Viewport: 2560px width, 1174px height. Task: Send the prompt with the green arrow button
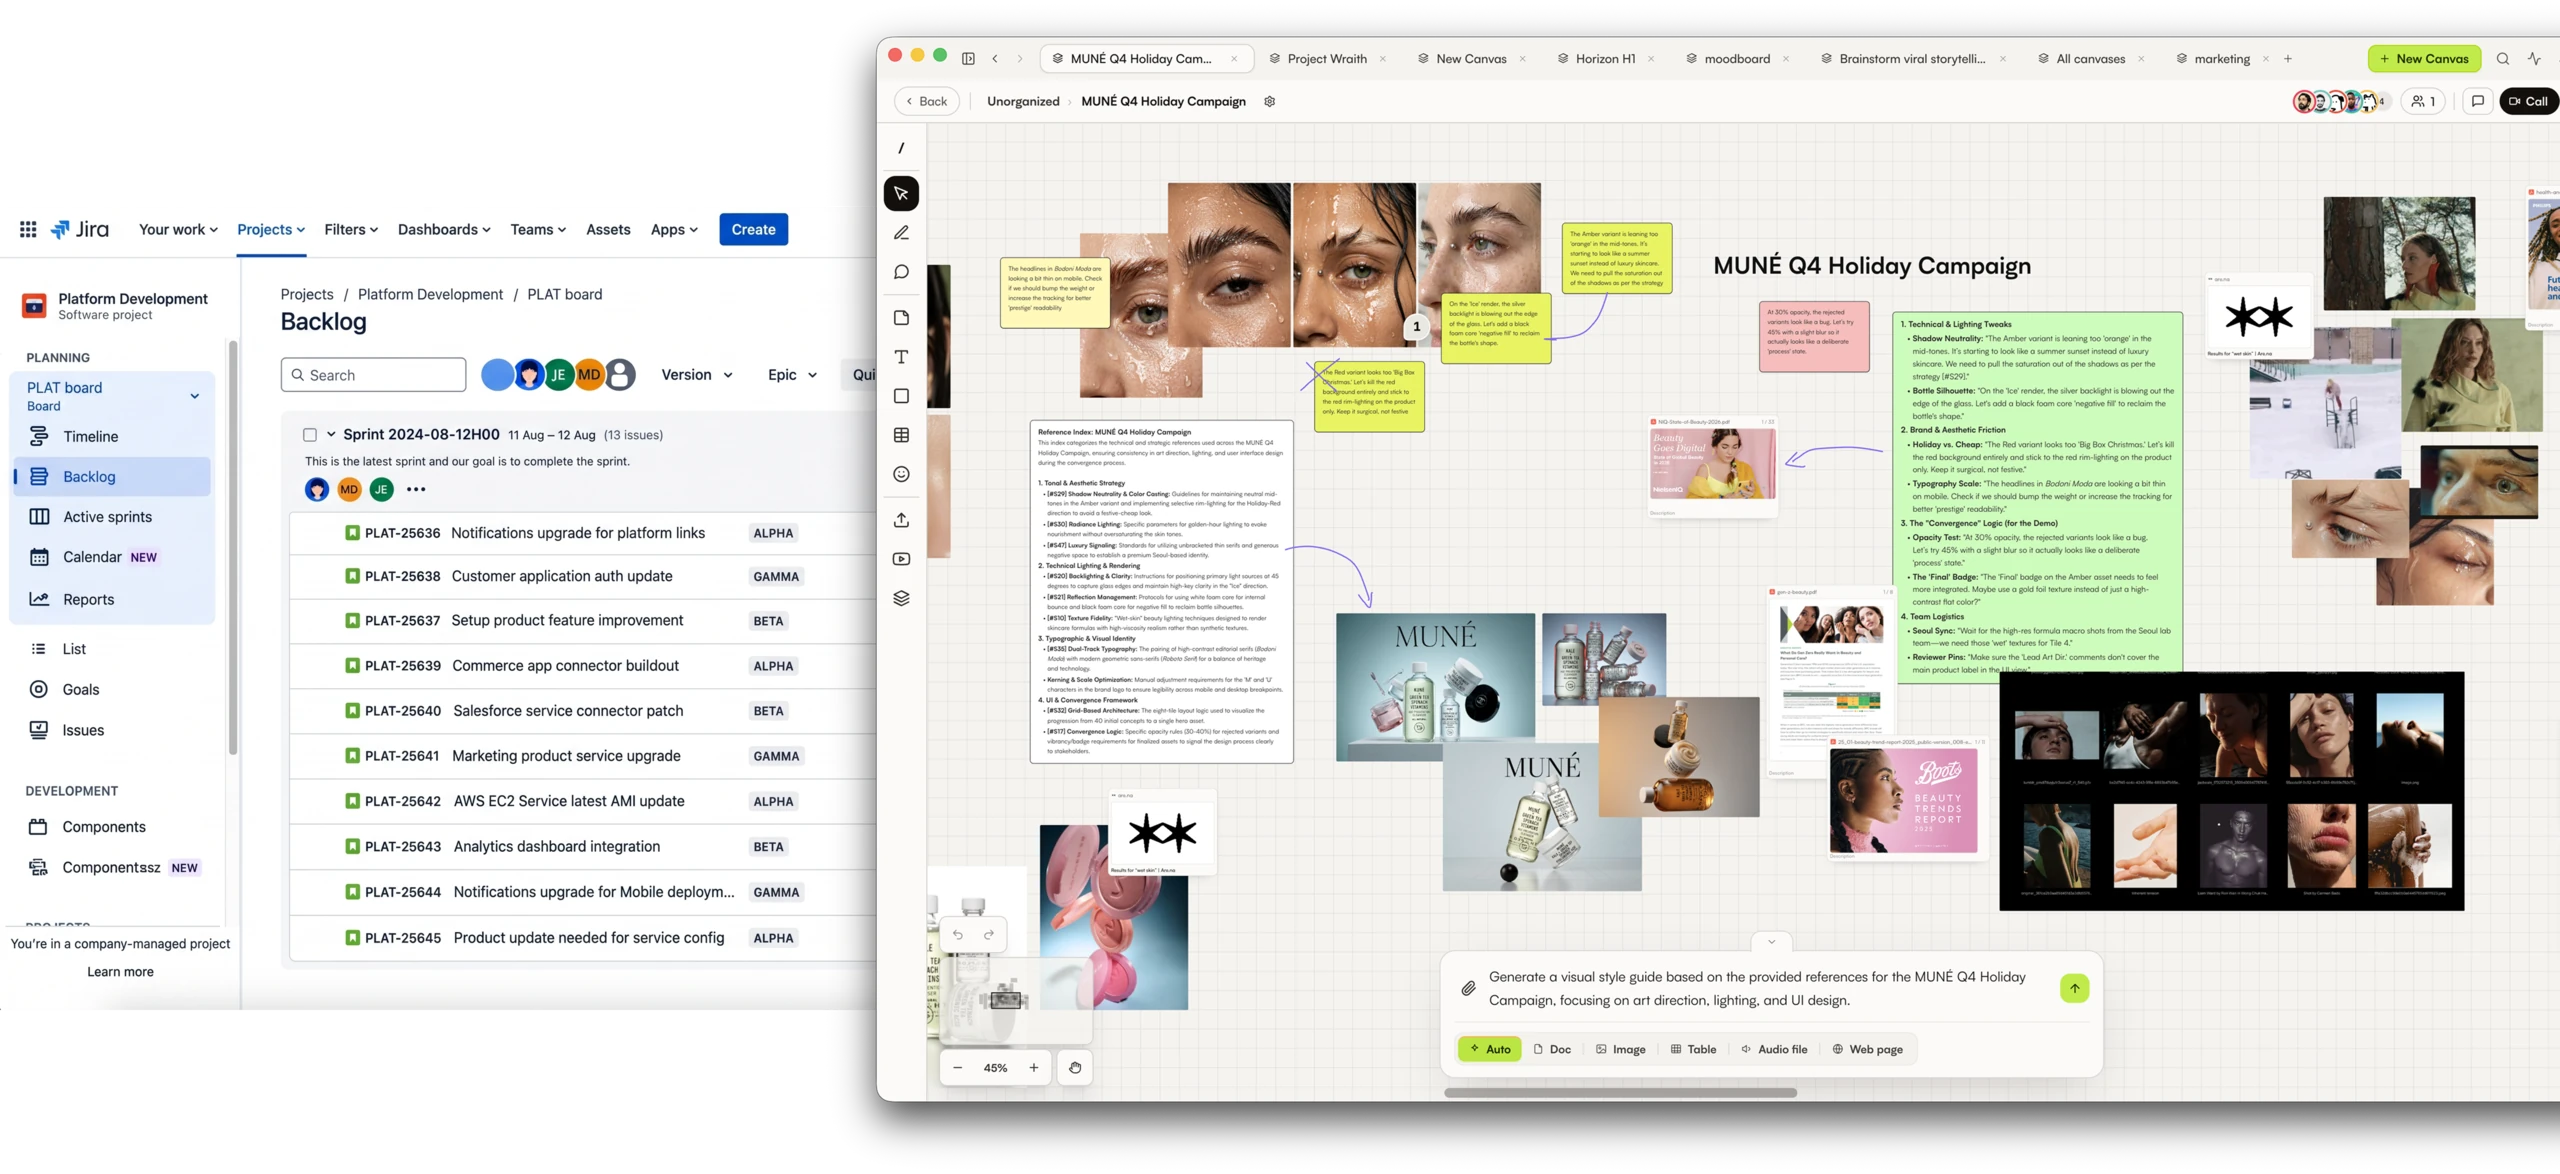(2074, 988)
